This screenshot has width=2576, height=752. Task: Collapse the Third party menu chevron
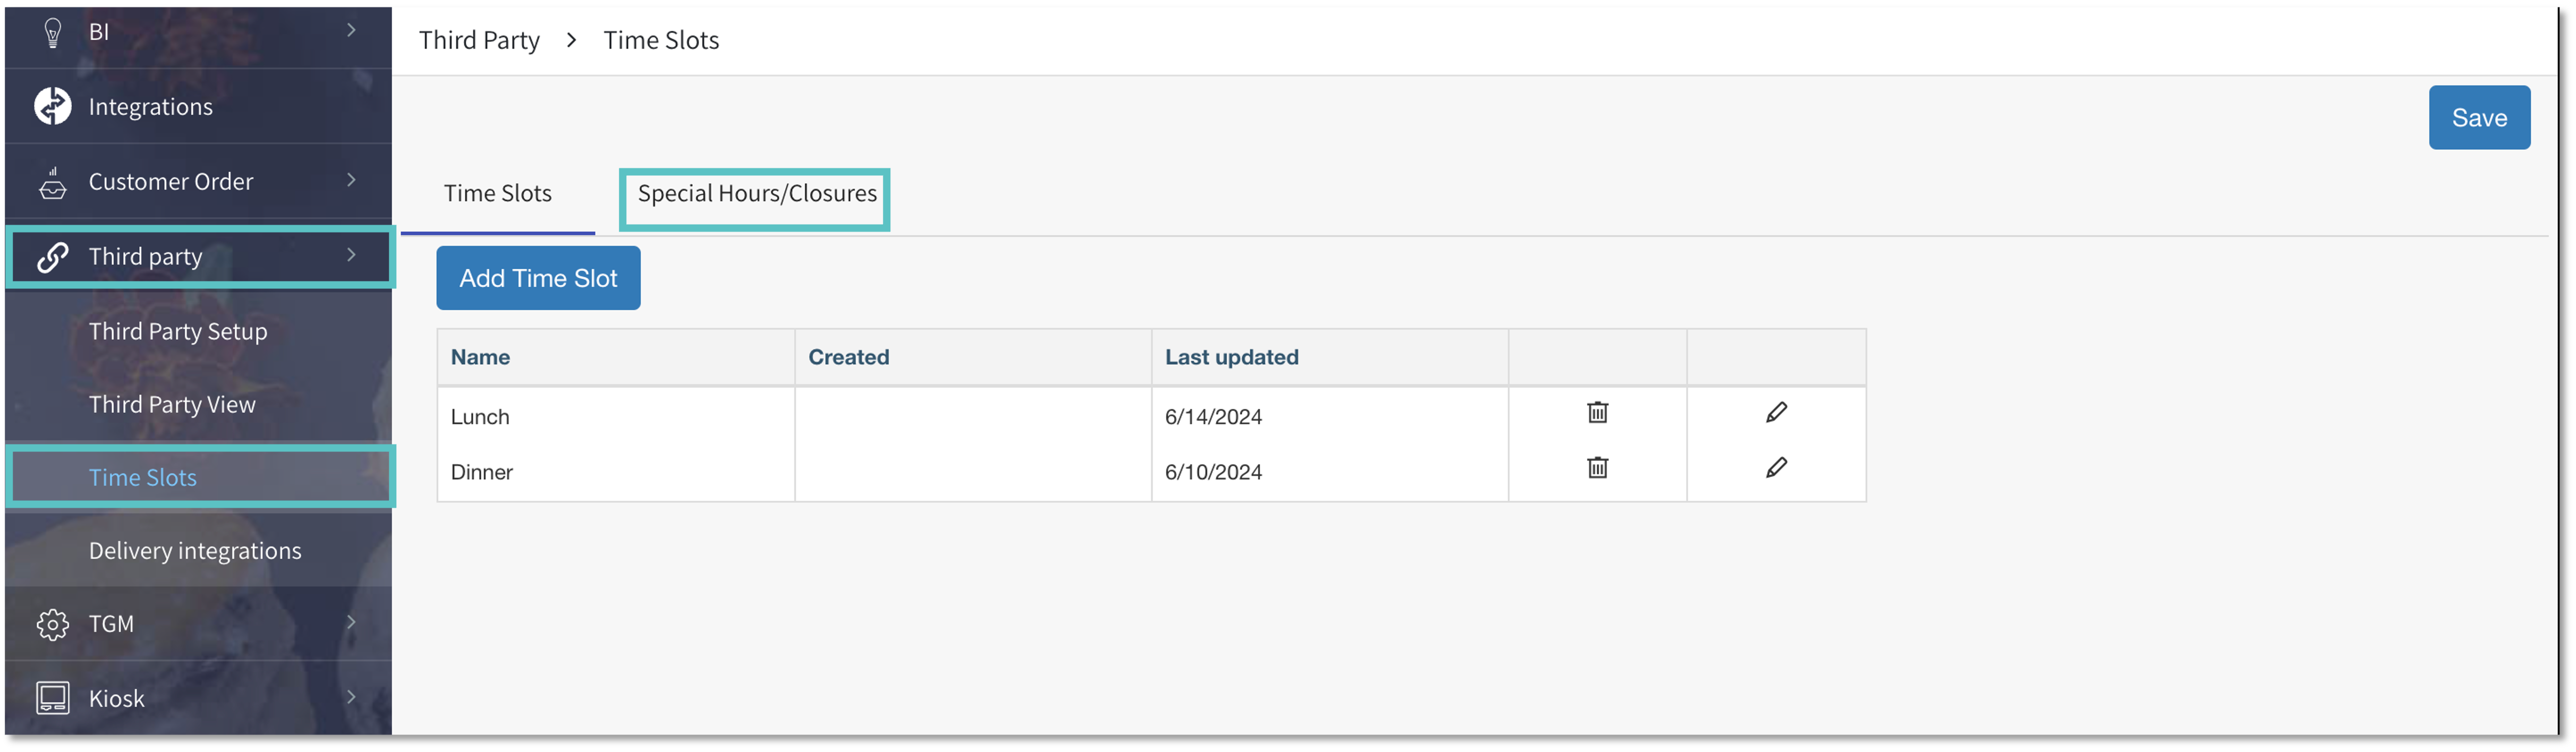pos(351,255)
